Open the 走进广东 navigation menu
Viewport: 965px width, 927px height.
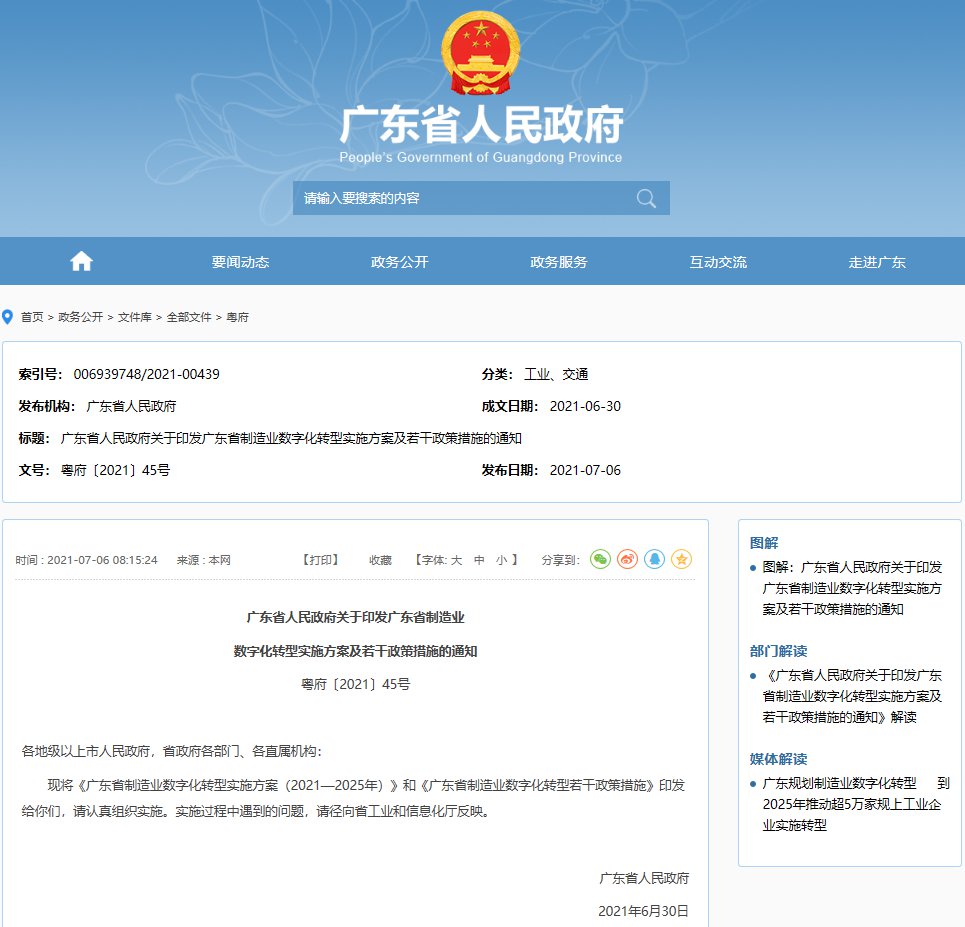tap(877, 262)
